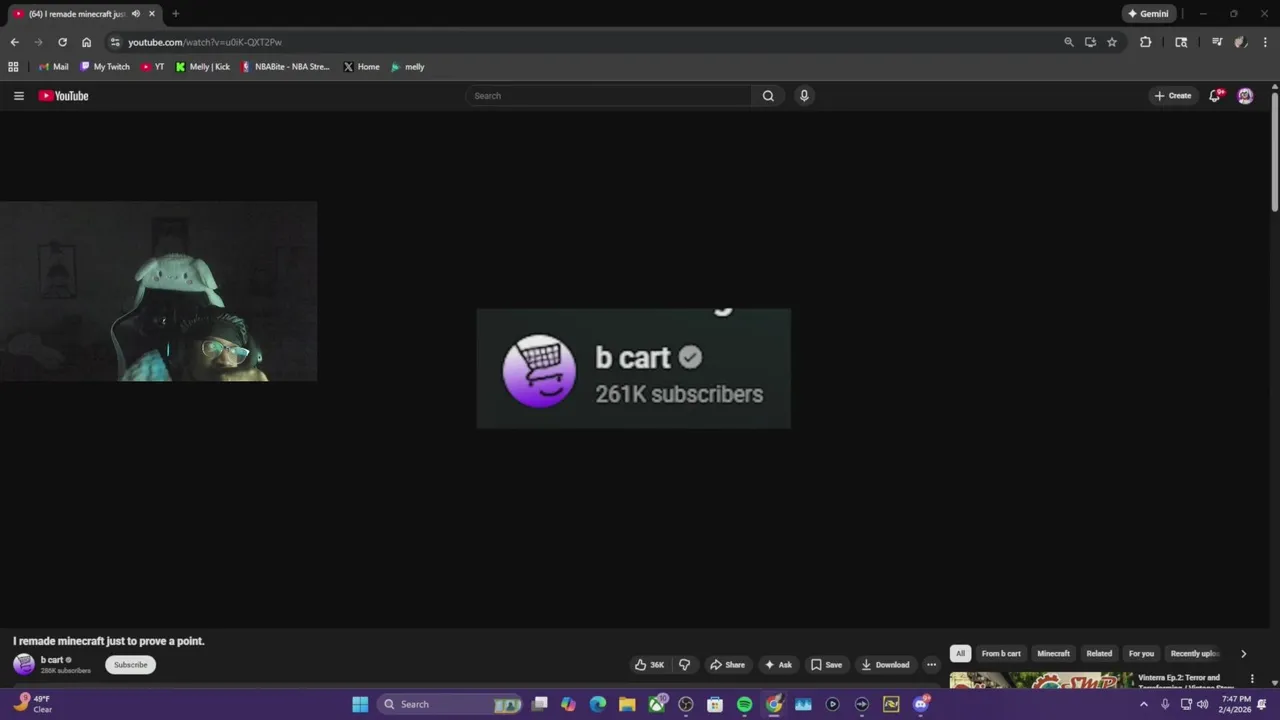Screen dimensions: 1280x720
Task: Open Xbox app from the taskbar
Action: (657, 704)
